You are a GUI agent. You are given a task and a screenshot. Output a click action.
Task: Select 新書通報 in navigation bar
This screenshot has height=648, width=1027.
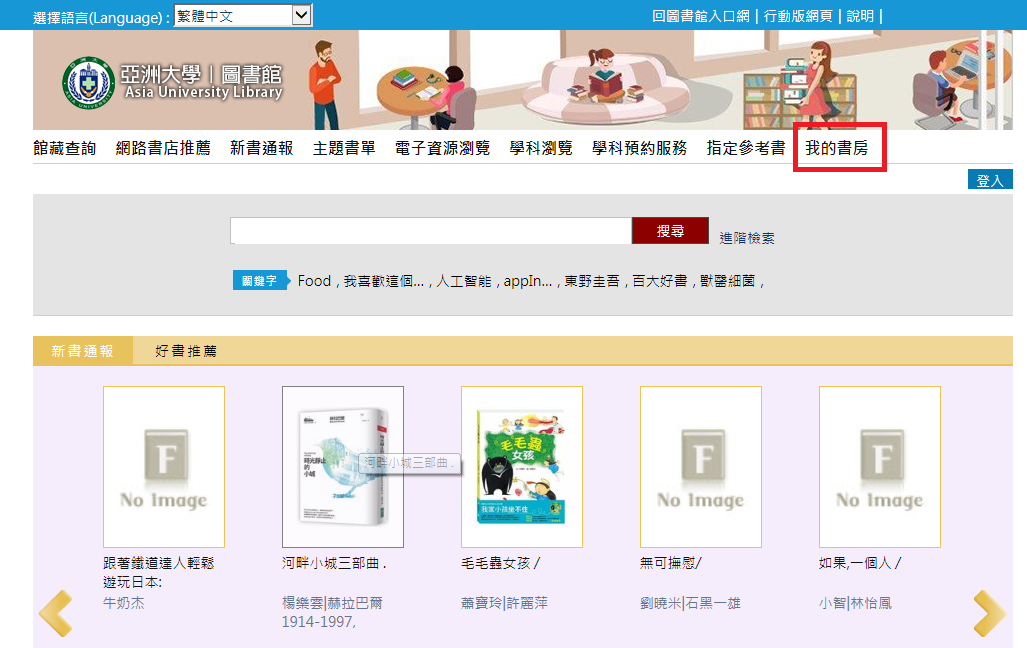261,148
